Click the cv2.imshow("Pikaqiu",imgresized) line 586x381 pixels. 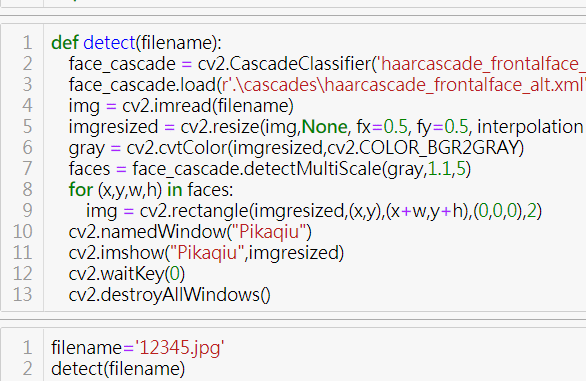click(x=206, y=253)
